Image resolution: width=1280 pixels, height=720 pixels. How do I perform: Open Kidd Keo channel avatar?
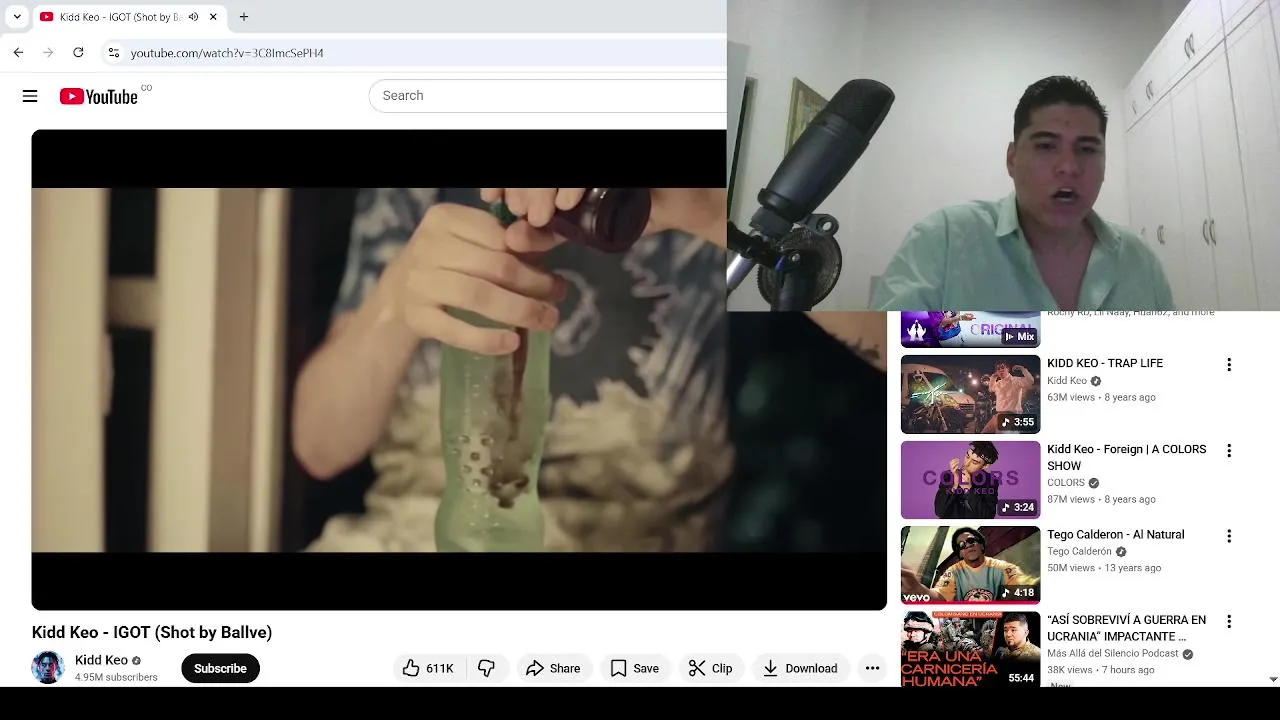tap(48, 667)
